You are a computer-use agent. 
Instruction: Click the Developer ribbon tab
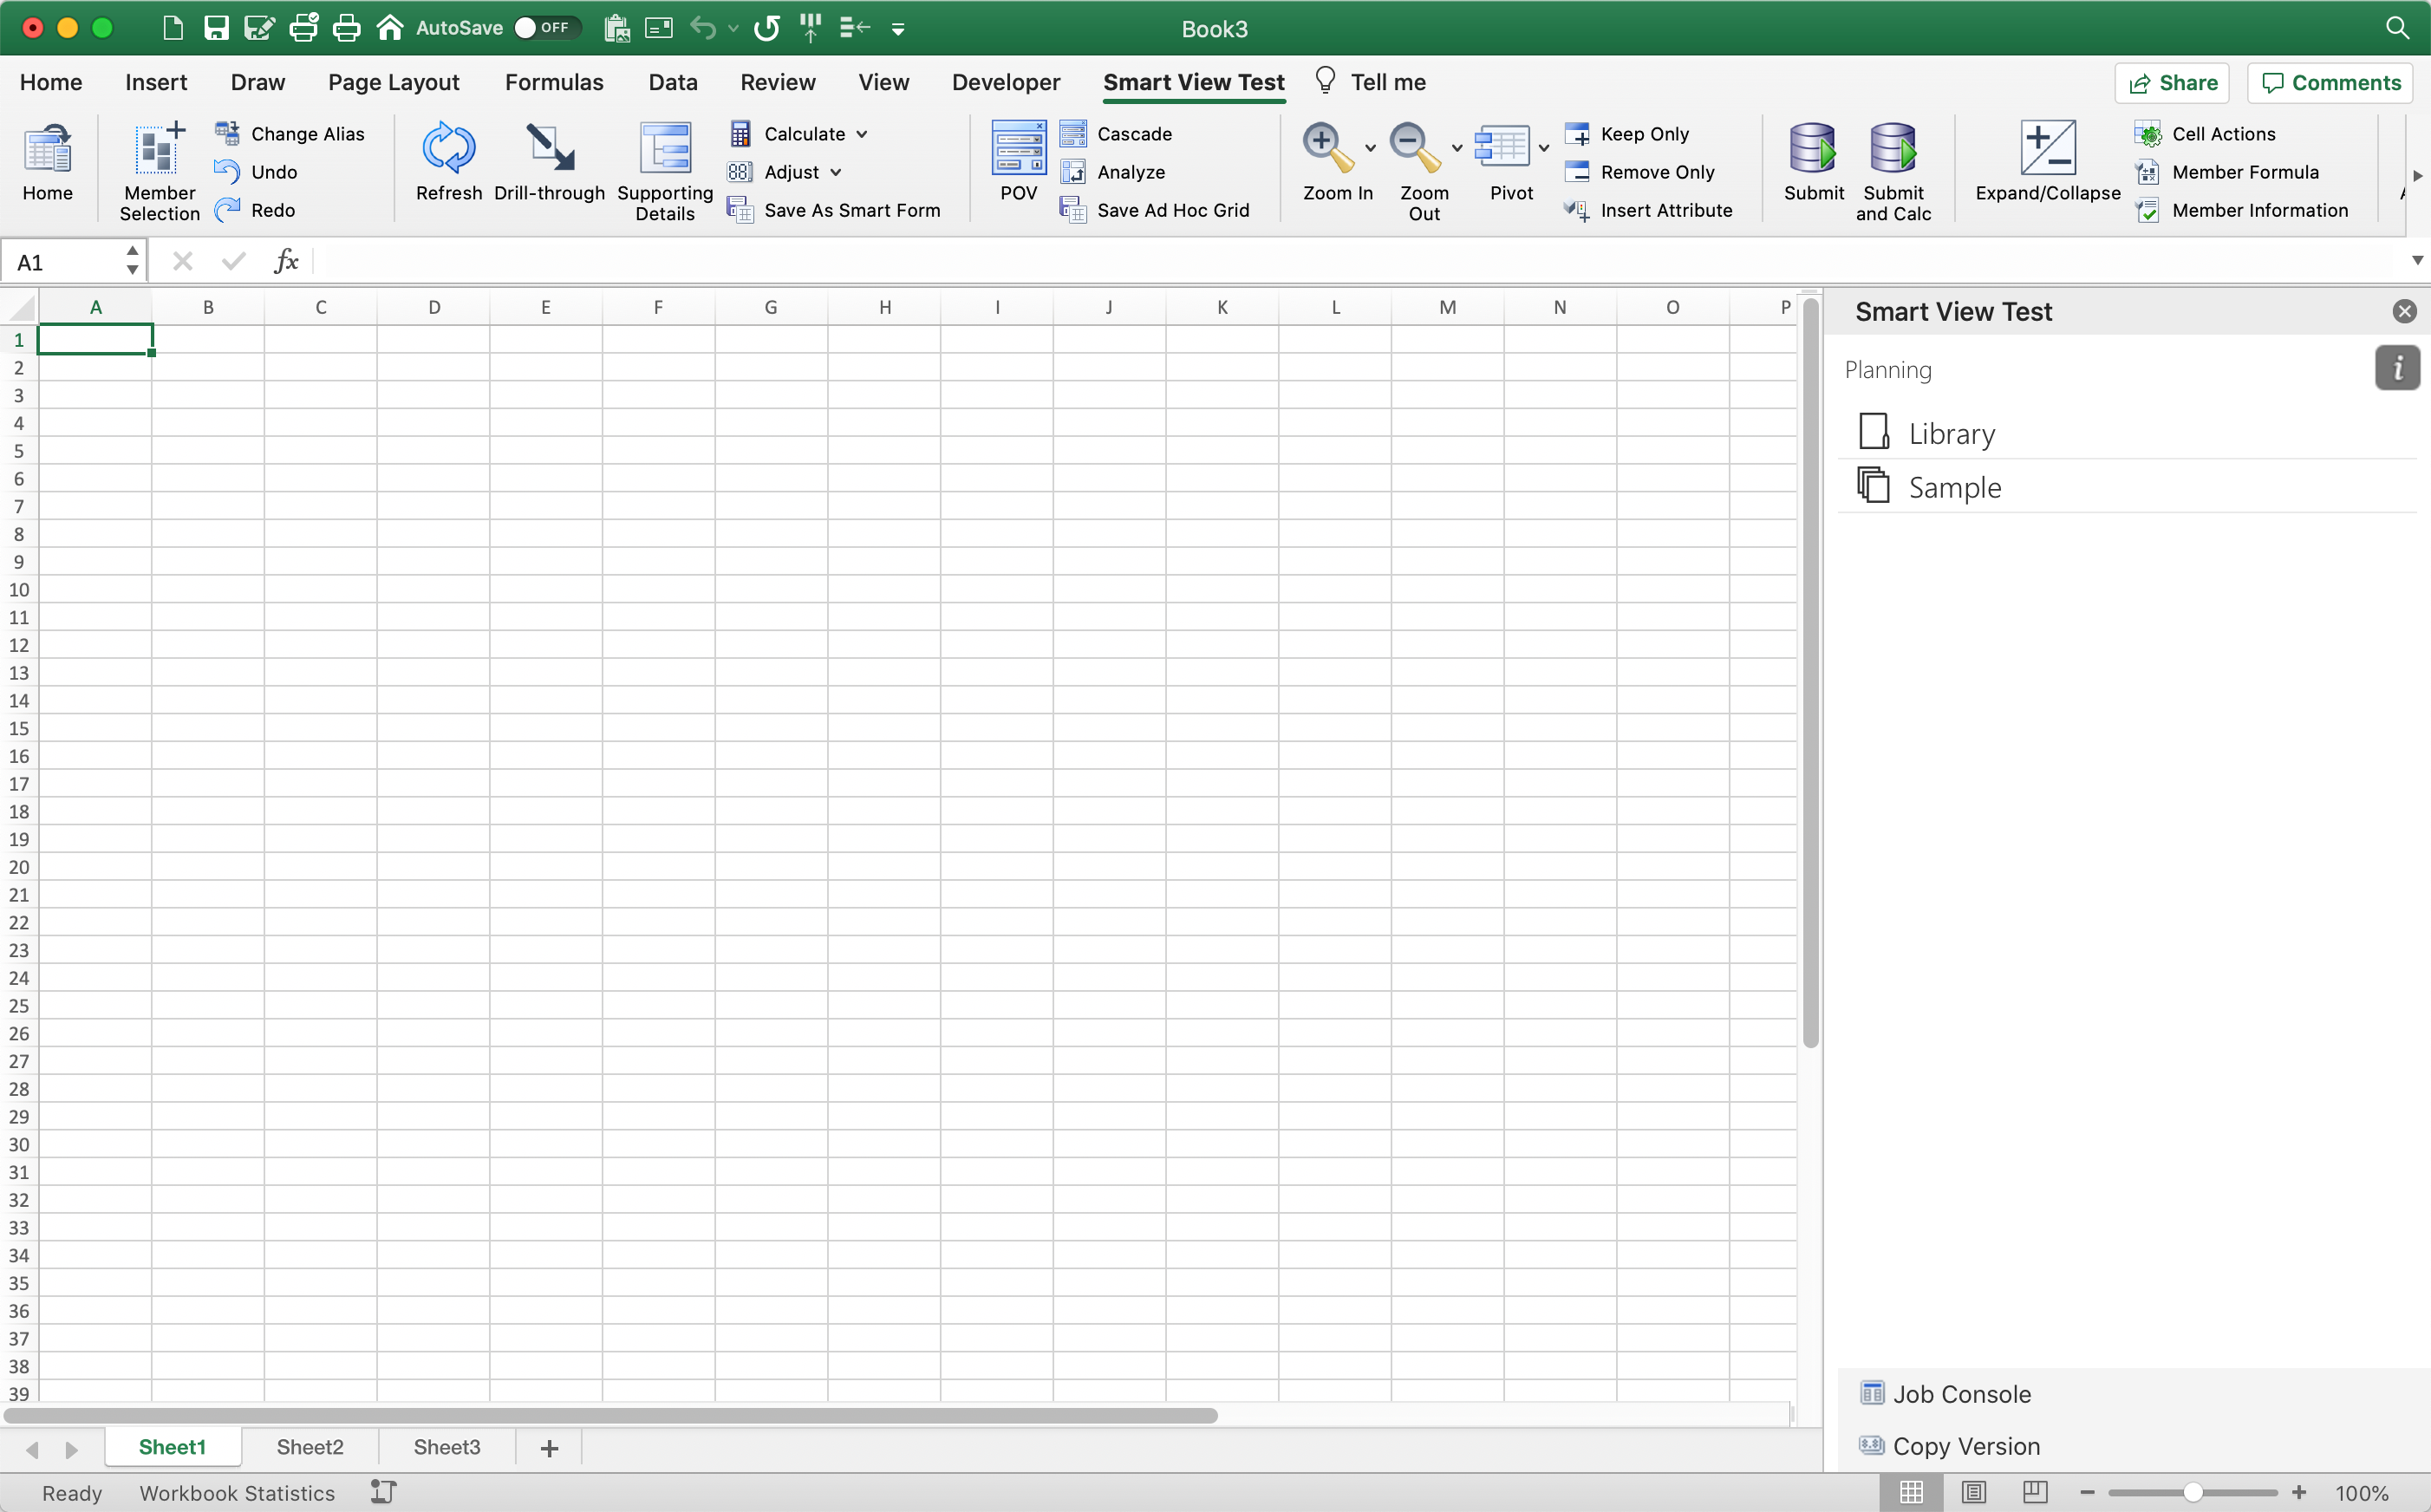1007,81
